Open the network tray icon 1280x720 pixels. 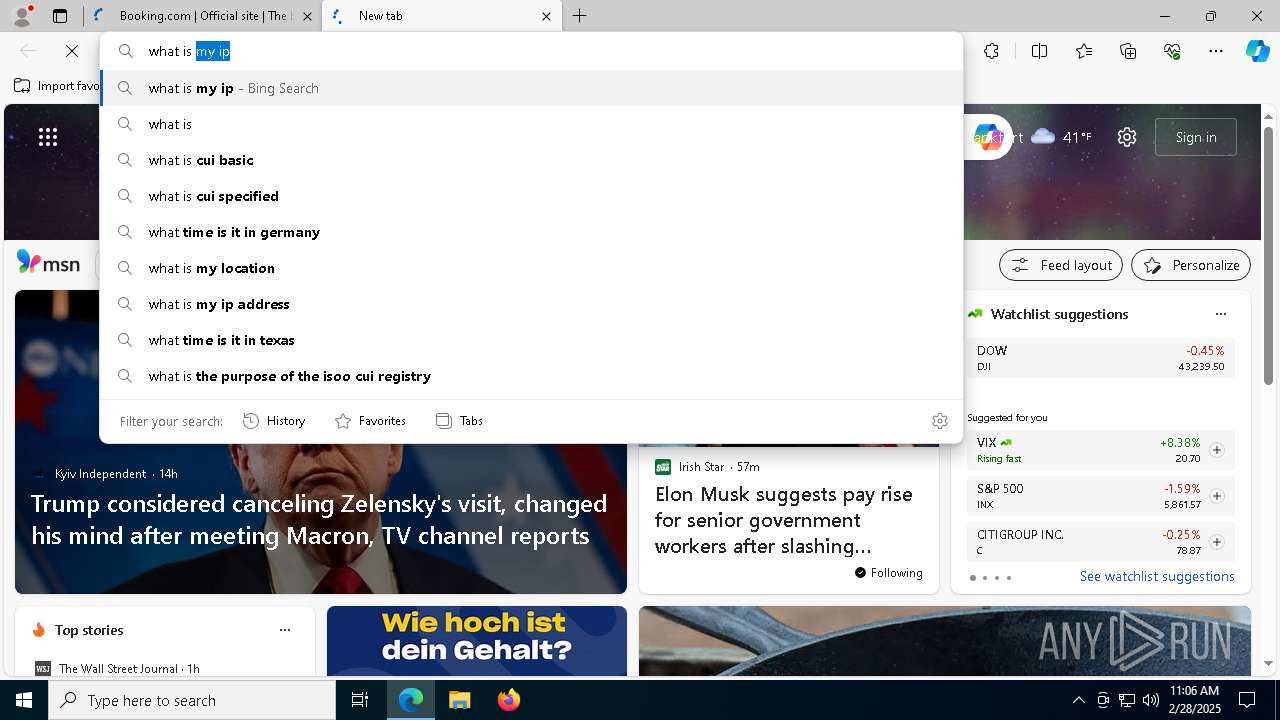pos(1127,700)
